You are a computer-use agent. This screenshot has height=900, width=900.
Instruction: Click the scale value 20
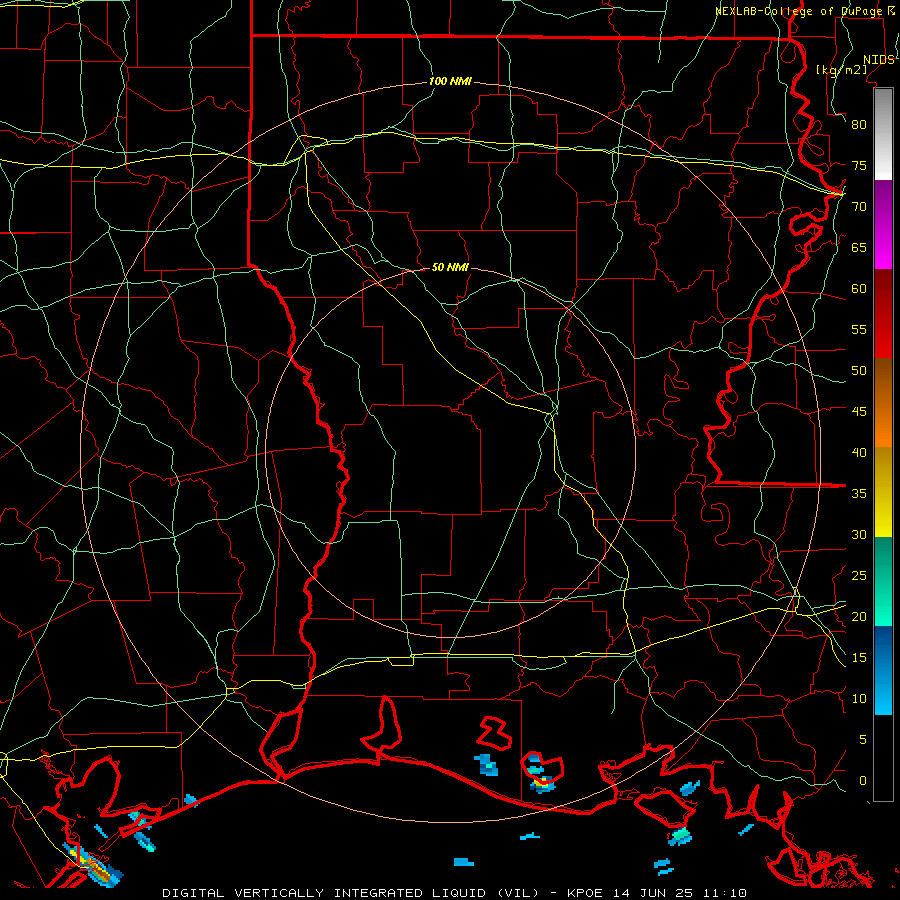859,616
